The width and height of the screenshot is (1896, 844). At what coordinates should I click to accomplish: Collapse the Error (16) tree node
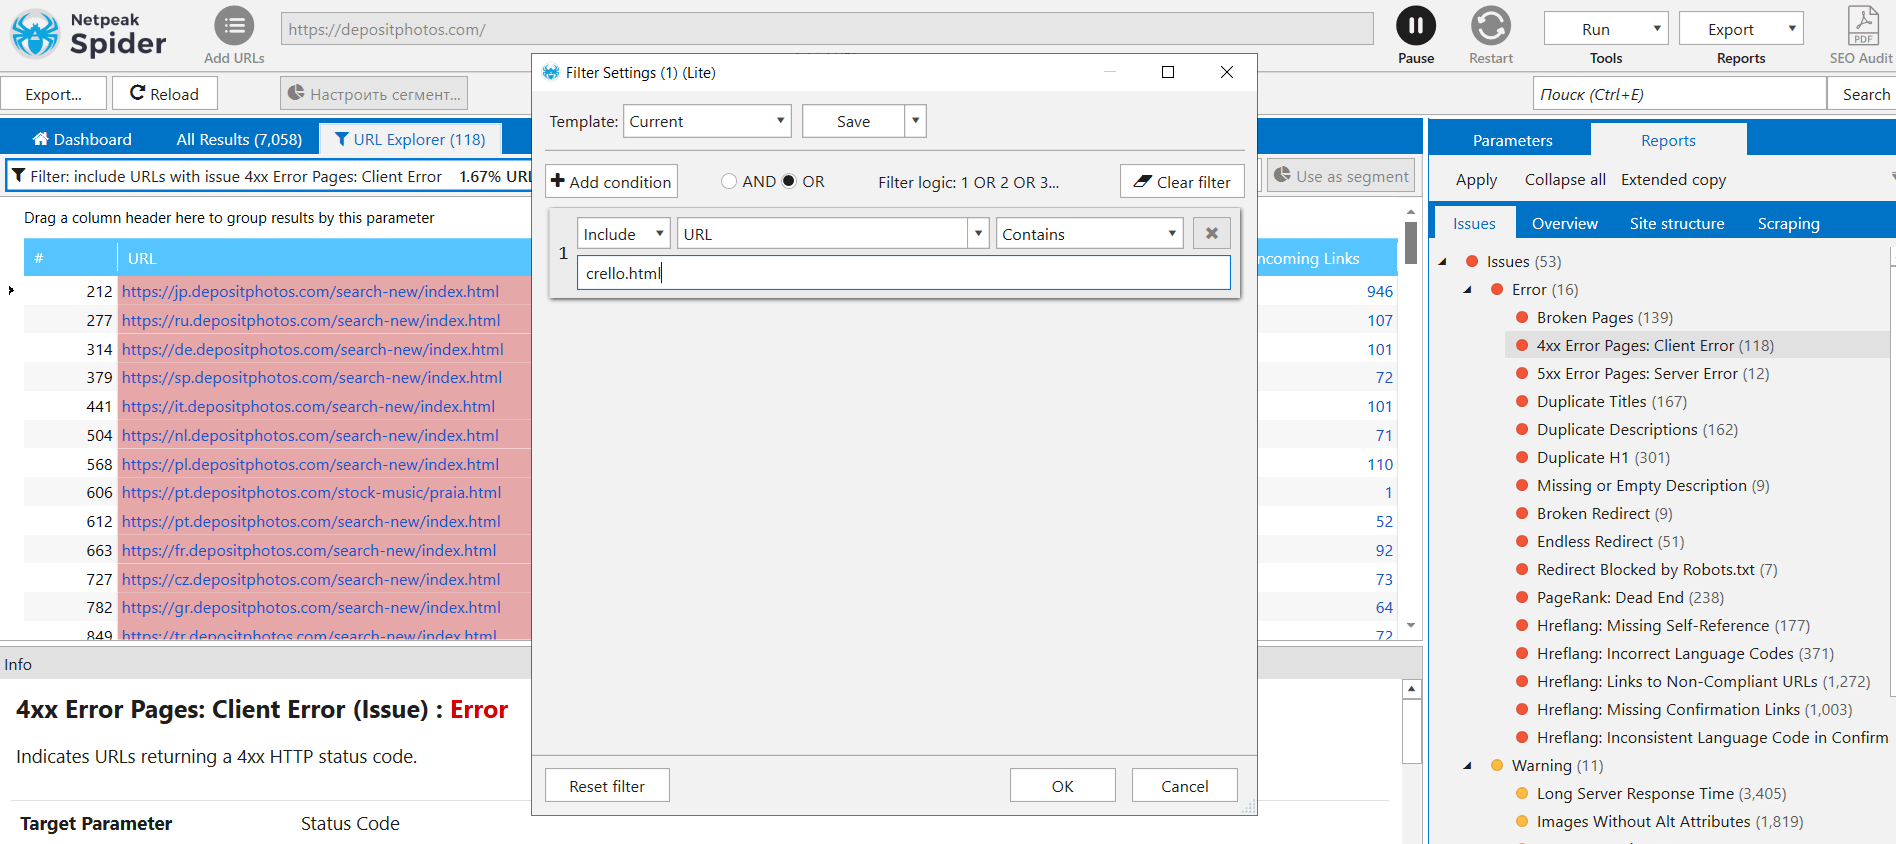tap(1468, 290)
